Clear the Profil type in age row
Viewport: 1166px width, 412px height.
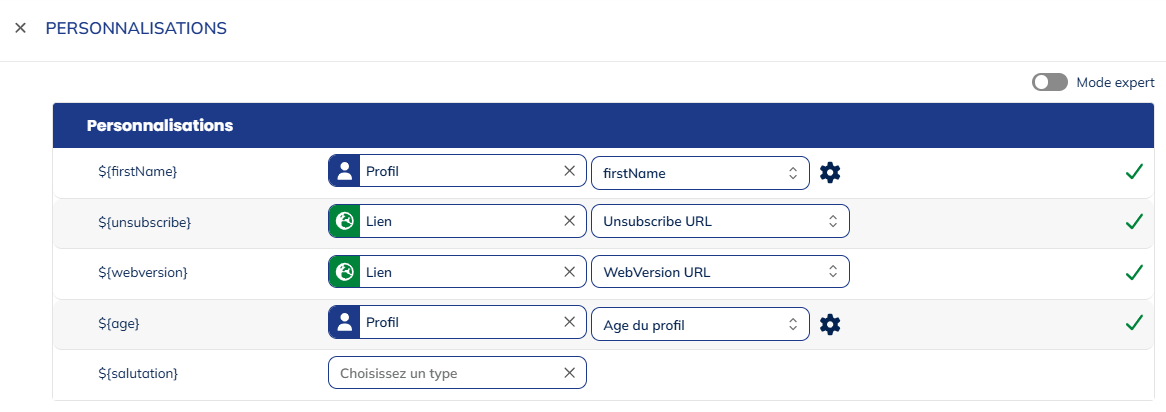pyautogui.click(x=569, y=322)
